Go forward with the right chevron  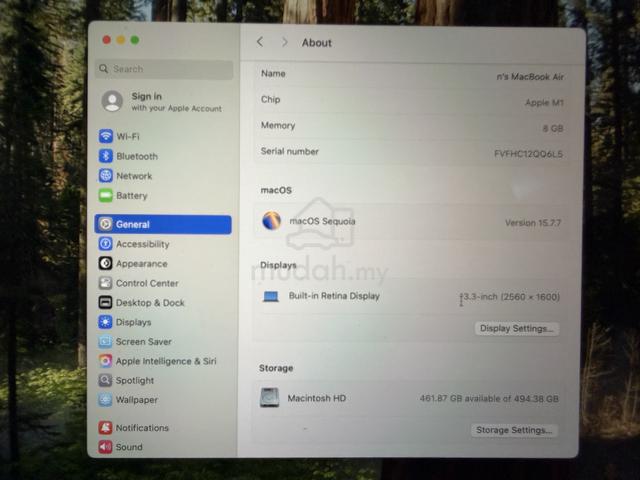point(285,42)
